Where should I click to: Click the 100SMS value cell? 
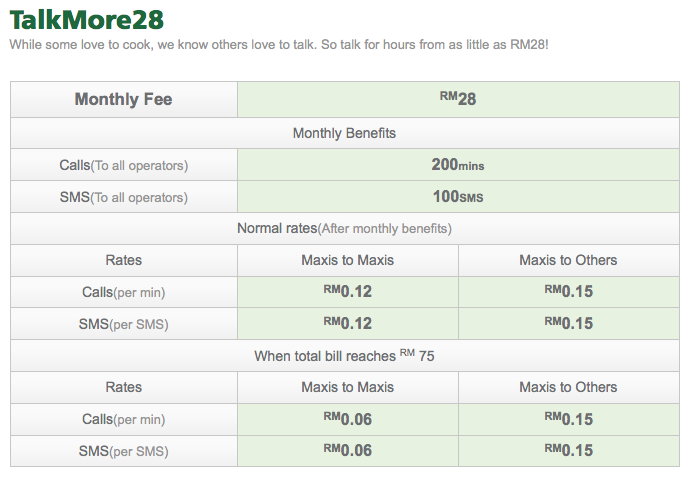pos(458,197)
